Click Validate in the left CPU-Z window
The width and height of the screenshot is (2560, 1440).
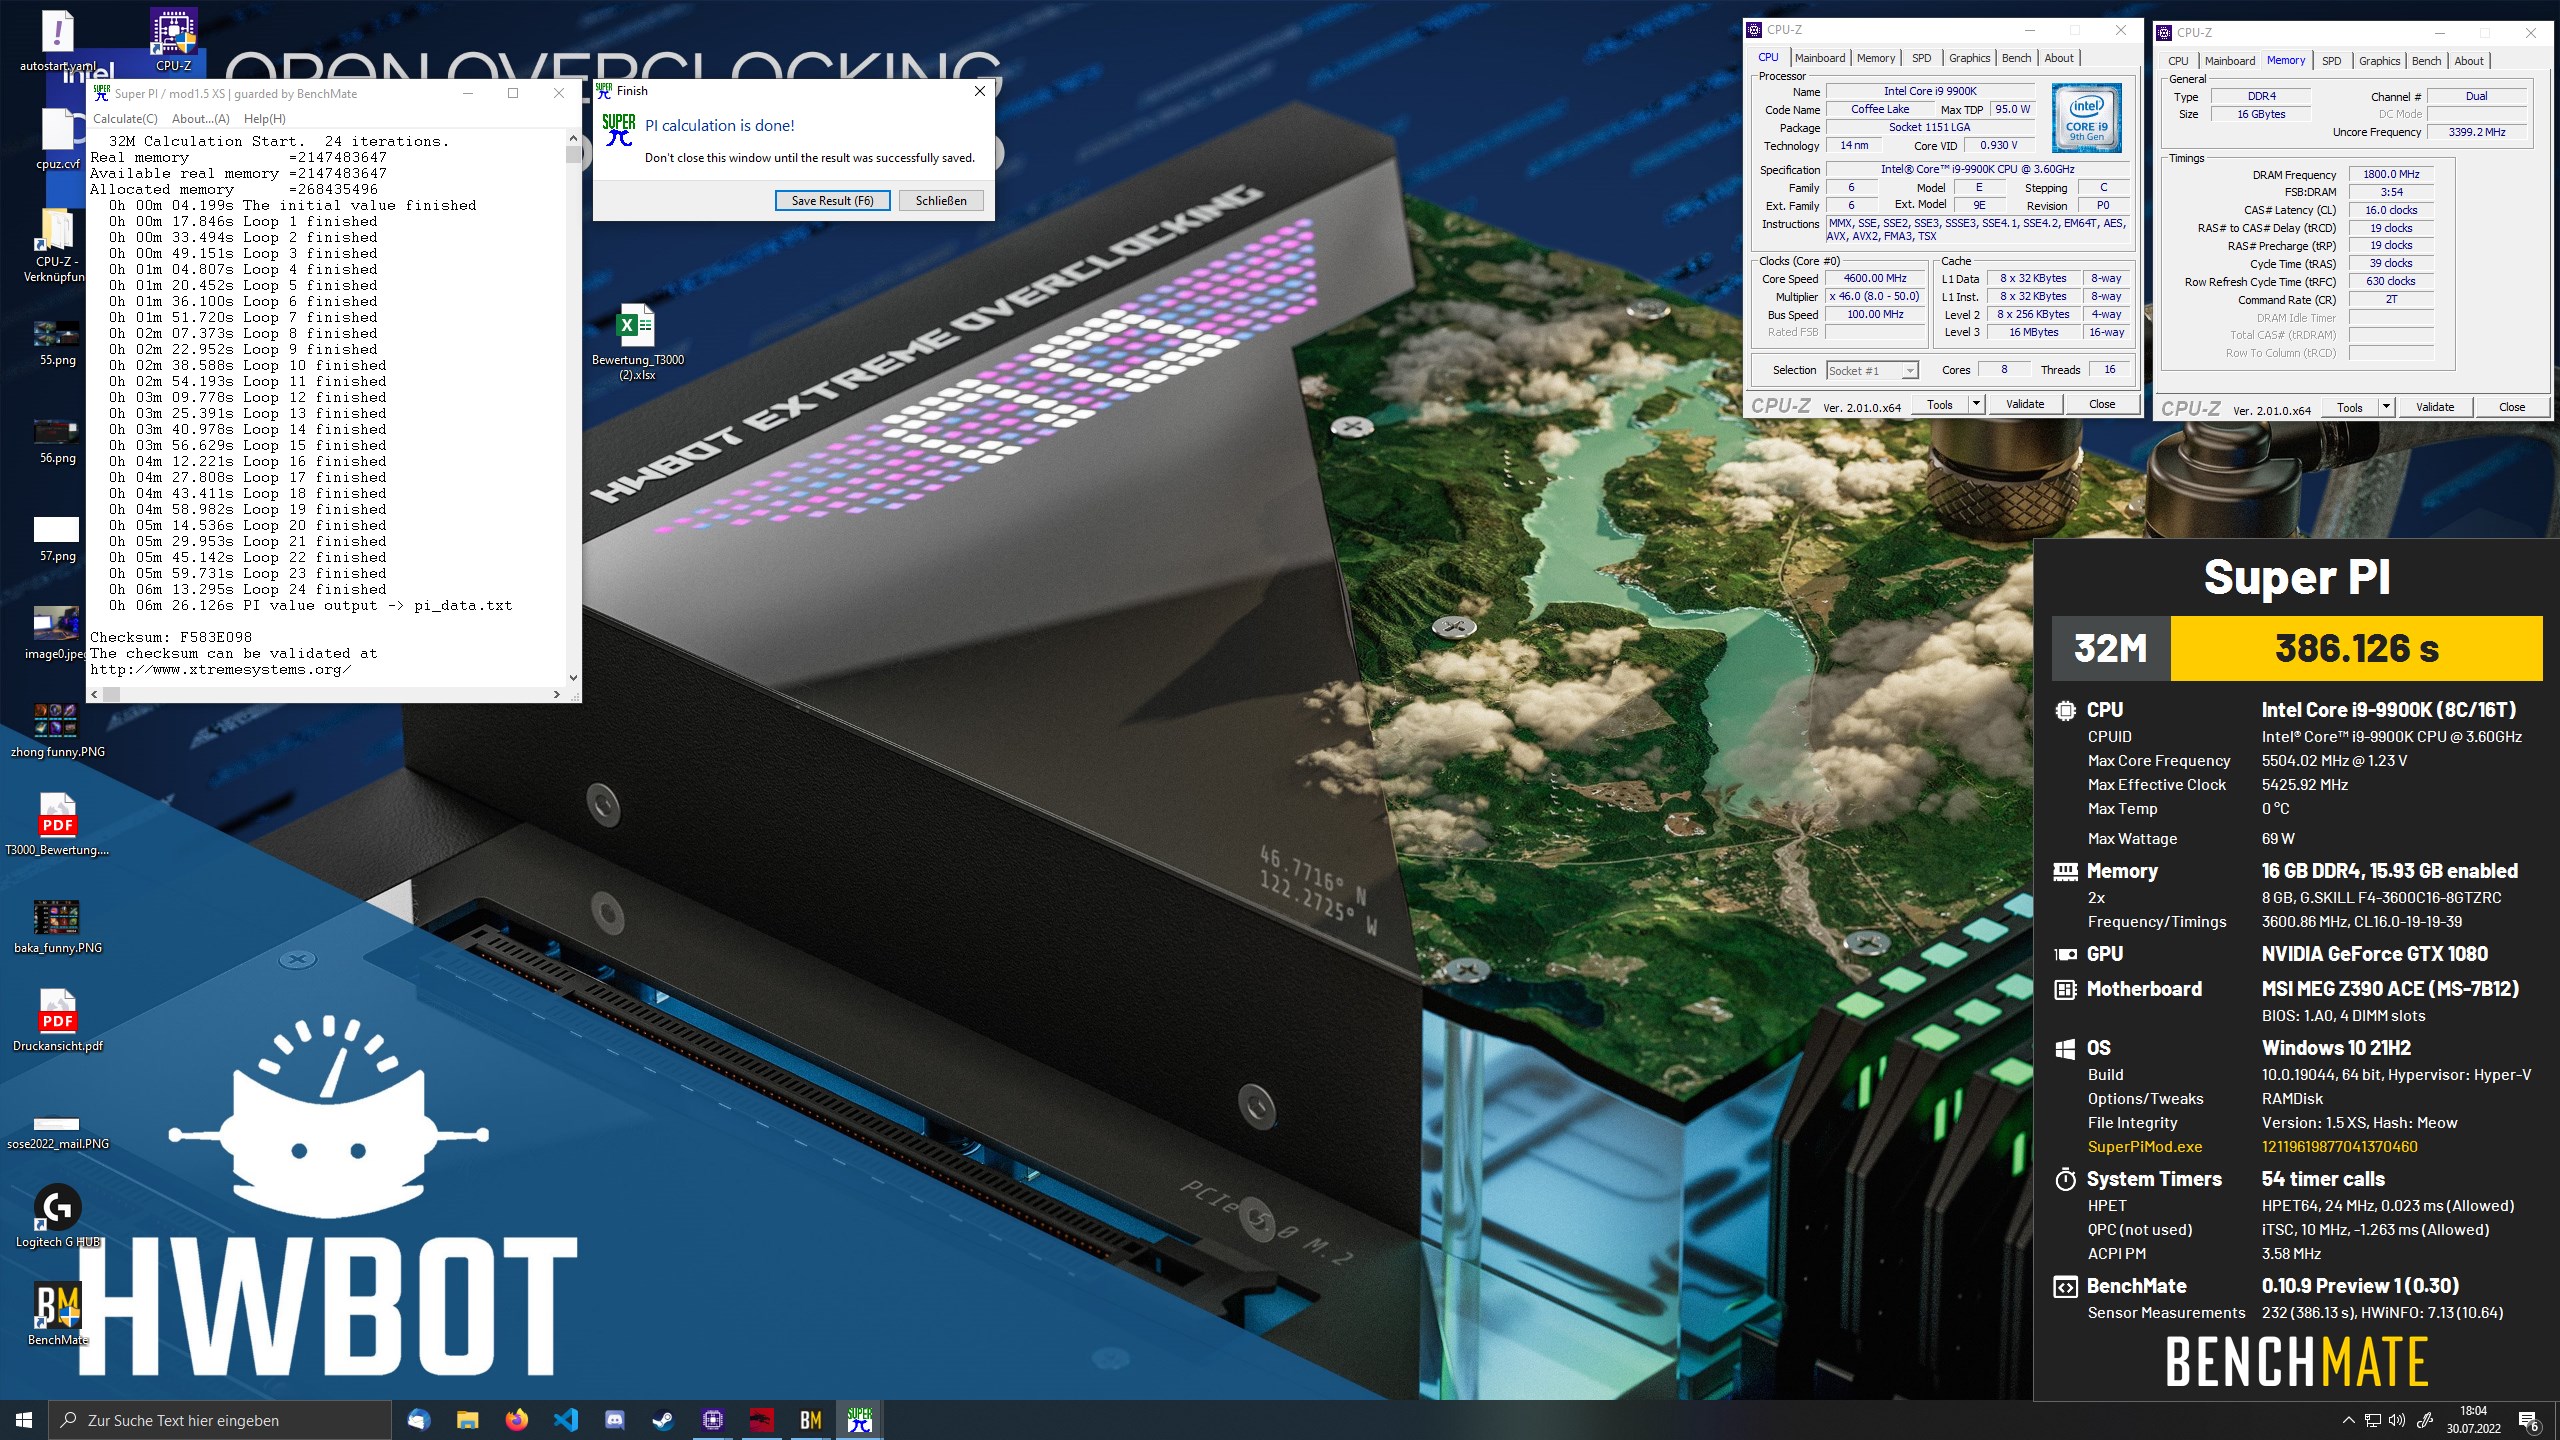pyautogui.click(x=2025, y=404)
